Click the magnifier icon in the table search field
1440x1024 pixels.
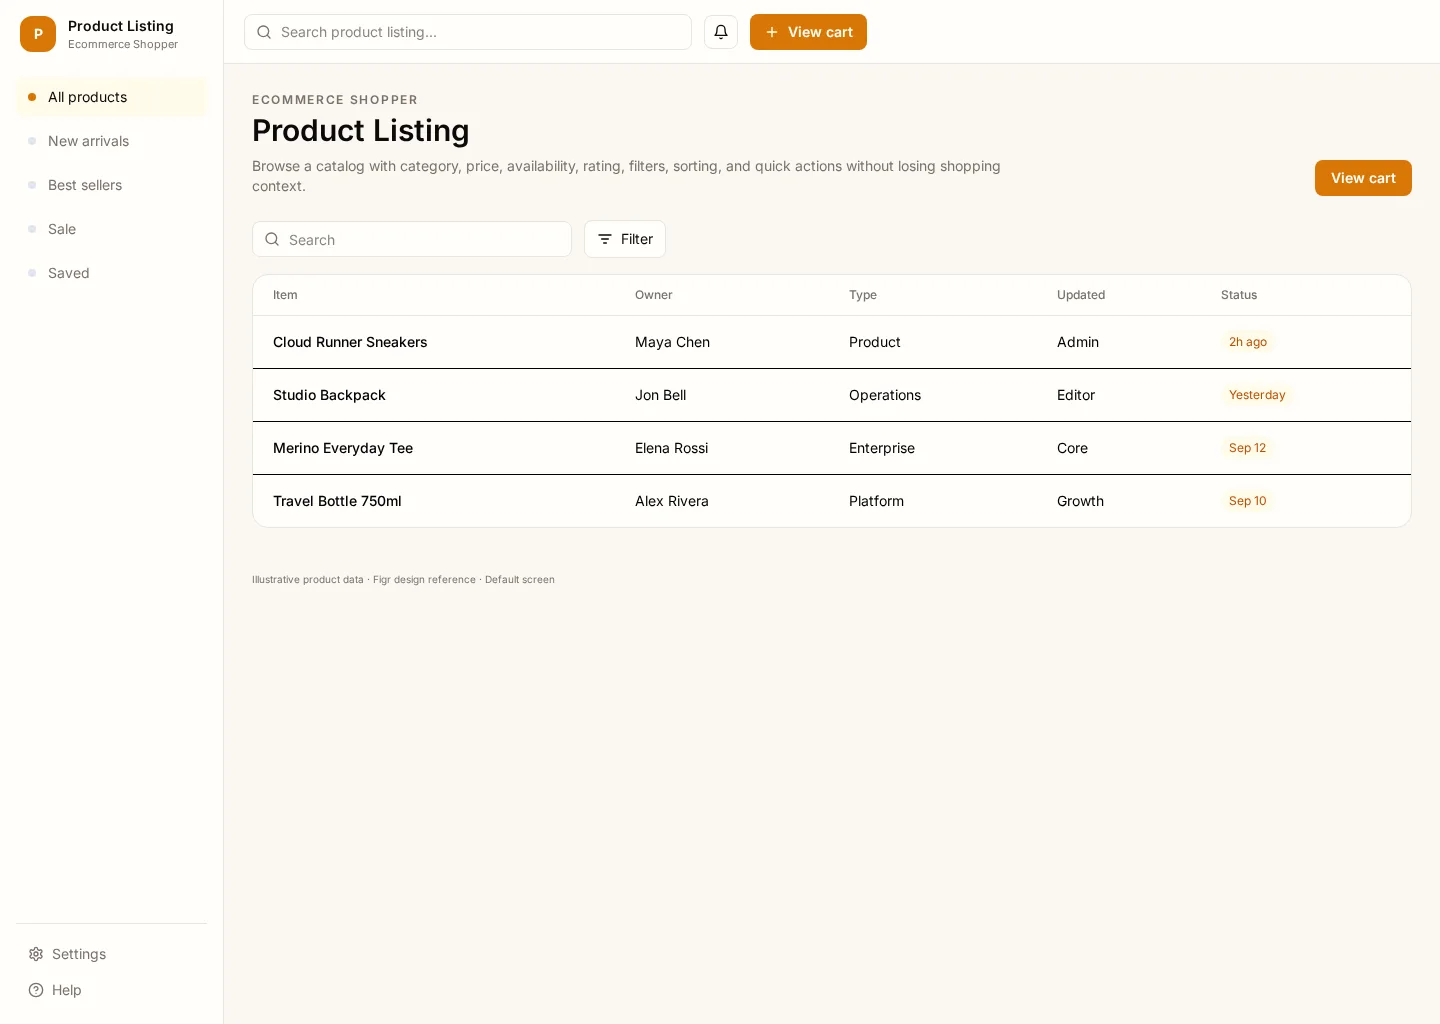coord(272,239)
